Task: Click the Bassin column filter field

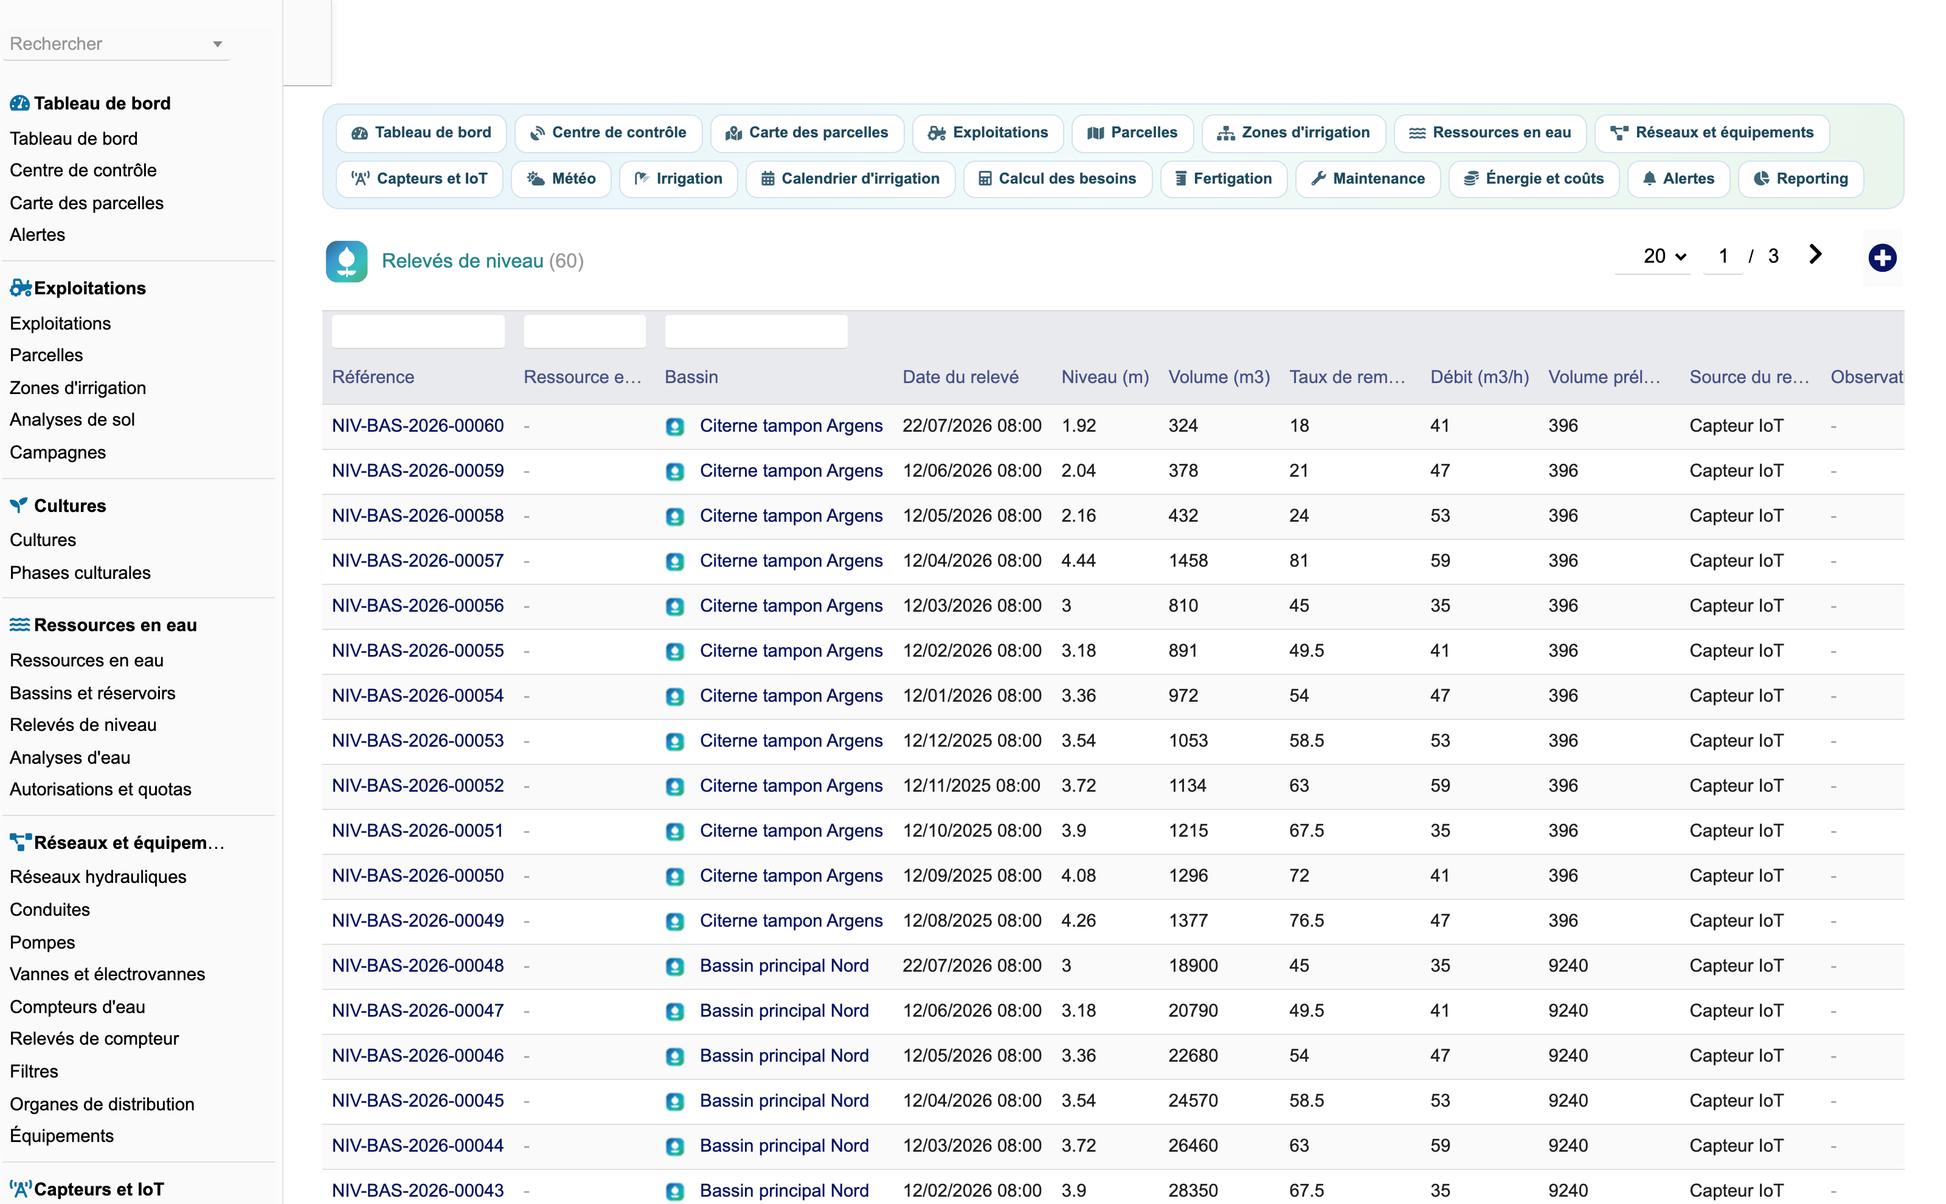Action: coord(756,331)
